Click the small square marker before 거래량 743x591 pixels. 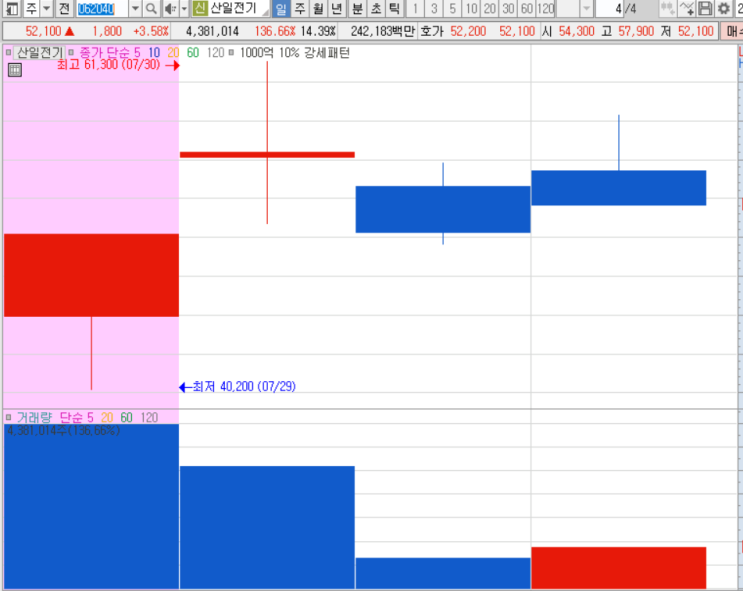[x=9, y=417]
